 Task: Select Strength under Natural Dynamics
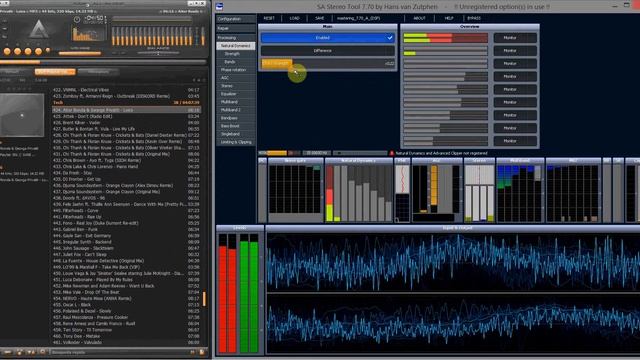[236, 54]
